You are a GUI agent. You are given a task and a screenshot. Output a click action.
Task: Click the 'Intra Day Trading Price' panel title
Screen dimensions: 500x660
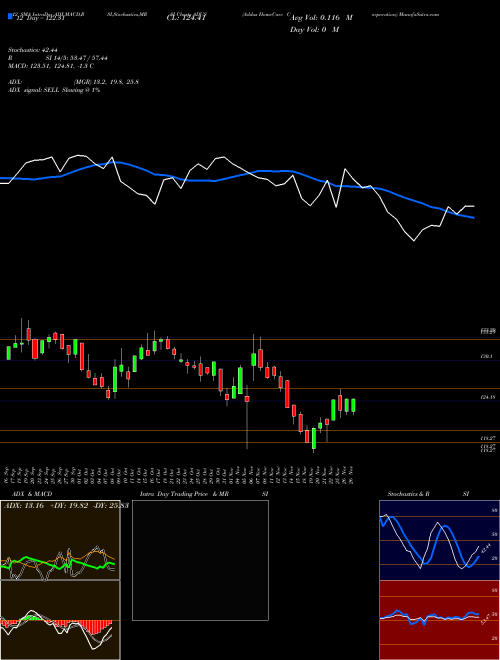(x=174, y=494)
